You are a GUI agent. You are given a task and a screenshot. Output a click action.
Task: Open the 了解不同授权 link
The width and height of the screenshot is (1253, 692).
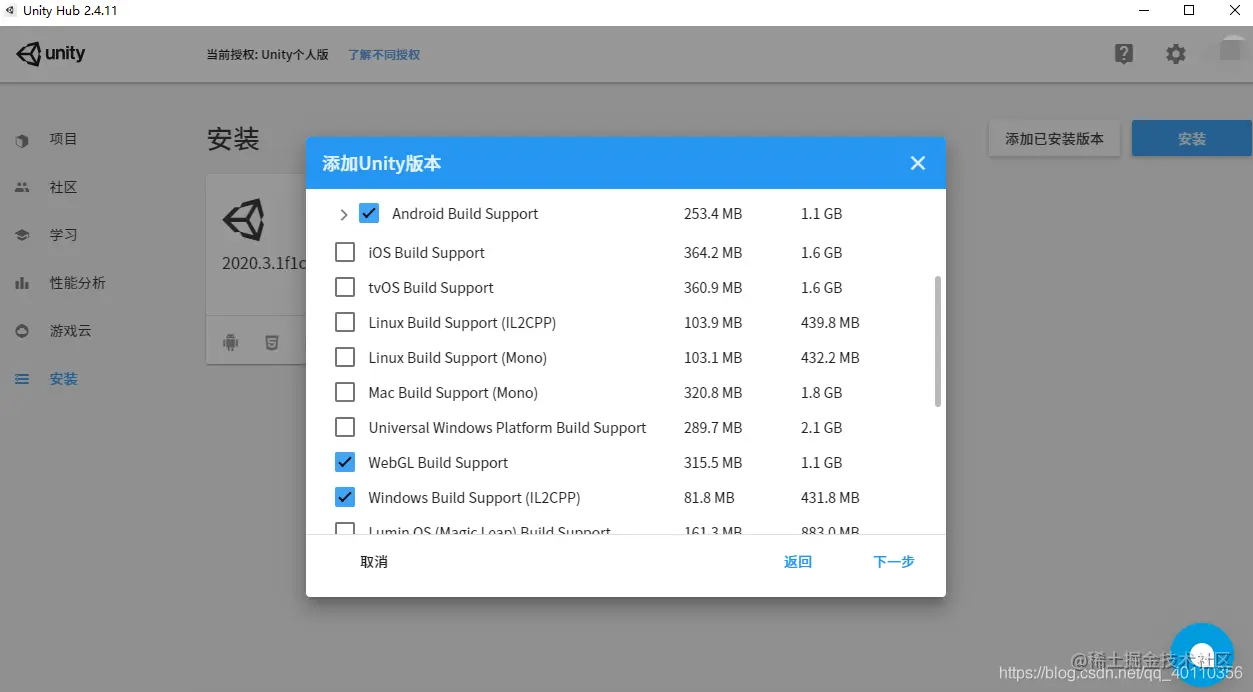(384, 55)
